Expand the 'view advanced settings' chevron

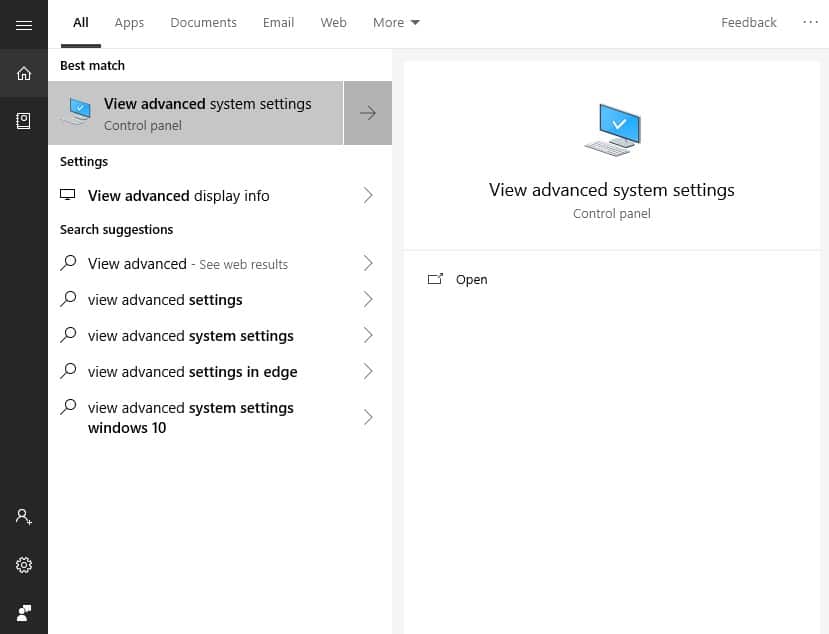[x=368, y=299]
